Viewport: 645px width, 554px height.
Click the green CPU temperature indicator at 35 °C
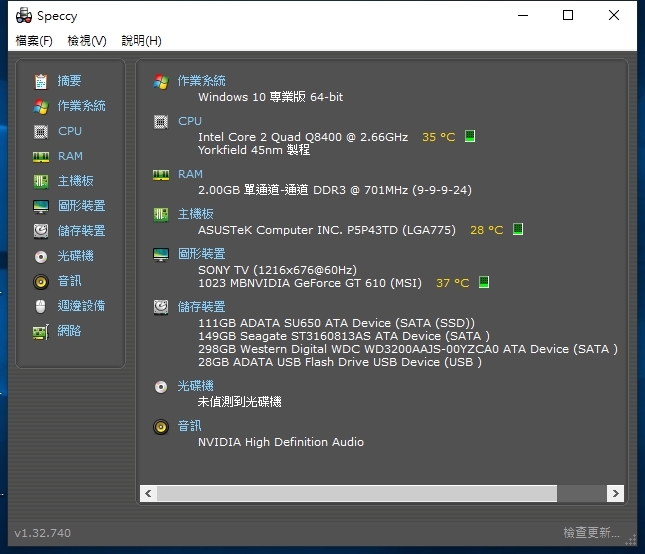coord(470,136)
